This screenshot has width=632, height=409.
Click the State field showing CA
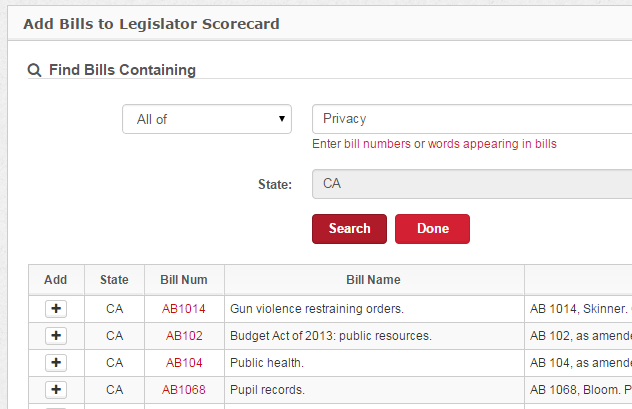click(470, 184)
